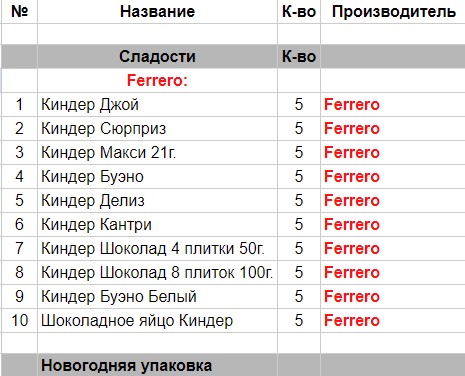This screenshot has height=376, width=465.
Task: Click the К-во cell in Сладости row
Action: pyautogui.click(x=299, y=56)
